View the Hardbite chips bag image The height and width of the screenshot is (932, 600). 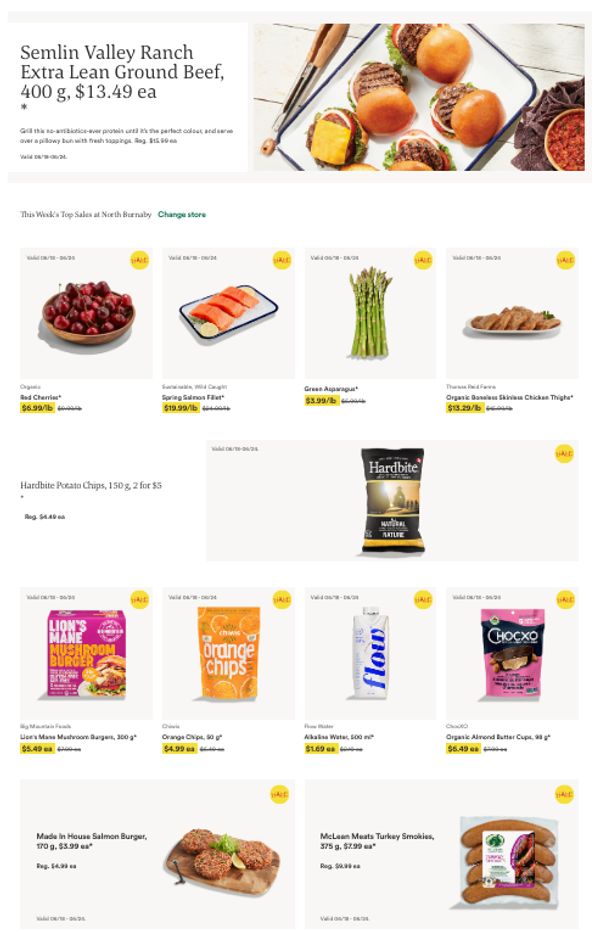(x=392, y=500)
